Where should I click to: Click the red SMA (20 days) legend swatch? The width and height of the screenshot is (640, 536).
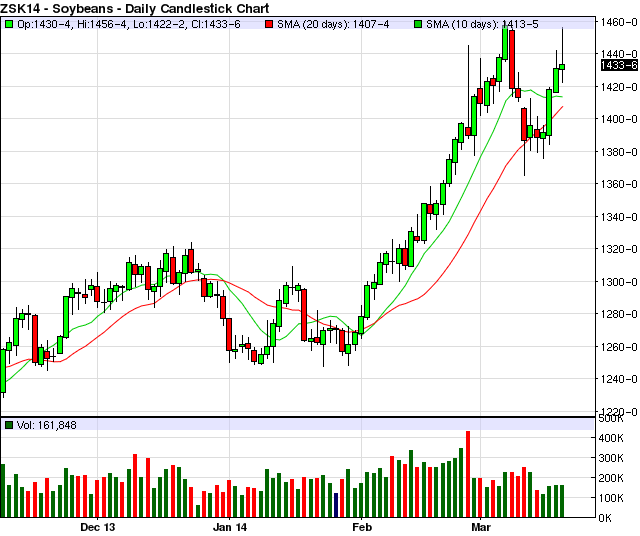pos(269,24)
